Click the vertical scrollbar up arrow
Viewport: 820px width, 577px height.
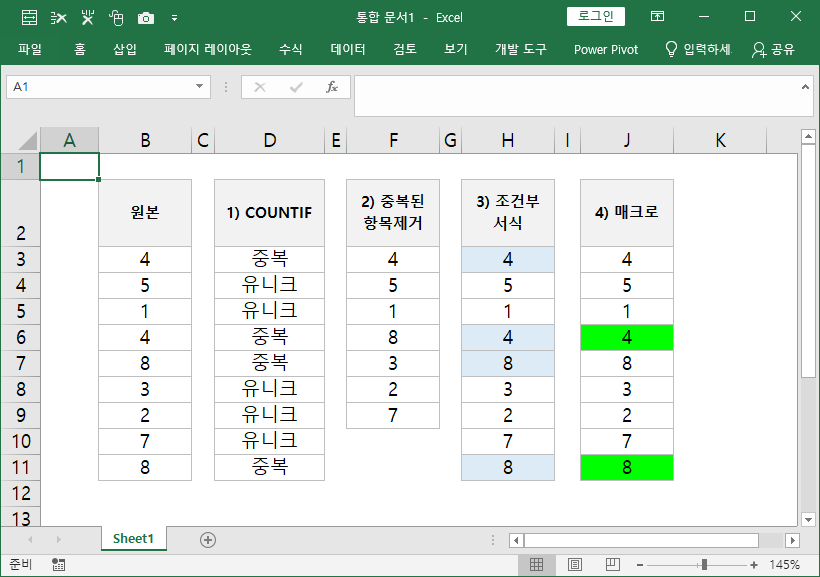point(808,137)
